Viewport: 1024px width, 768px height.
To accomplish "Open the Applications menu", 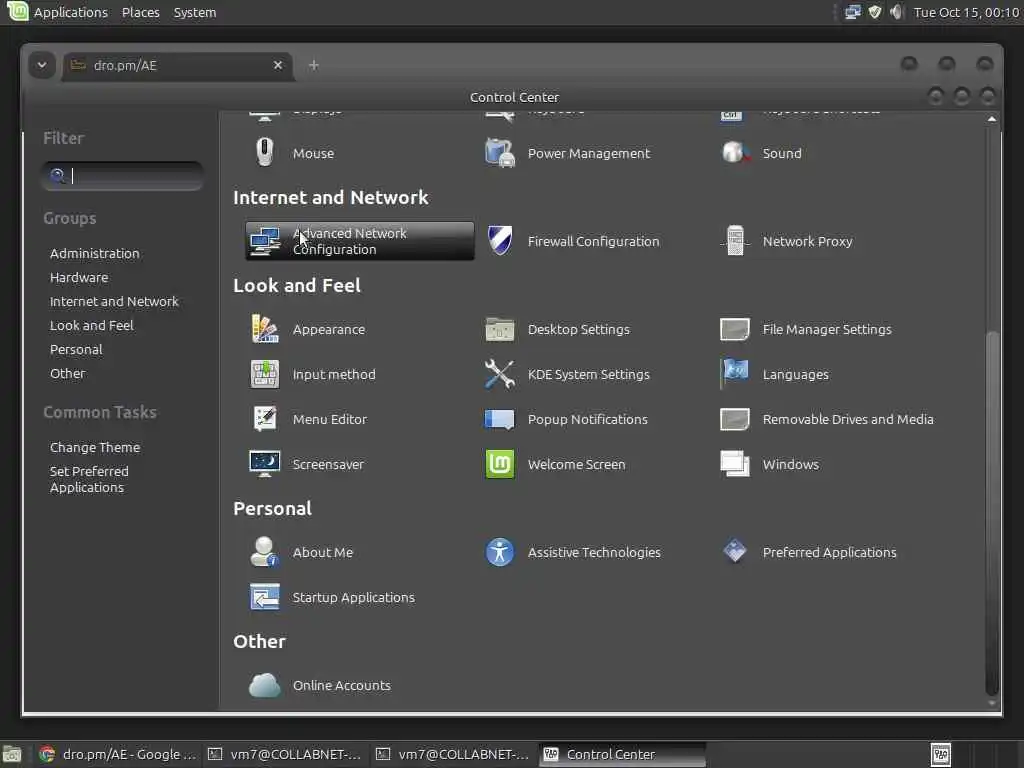I will tap(71, 12).
